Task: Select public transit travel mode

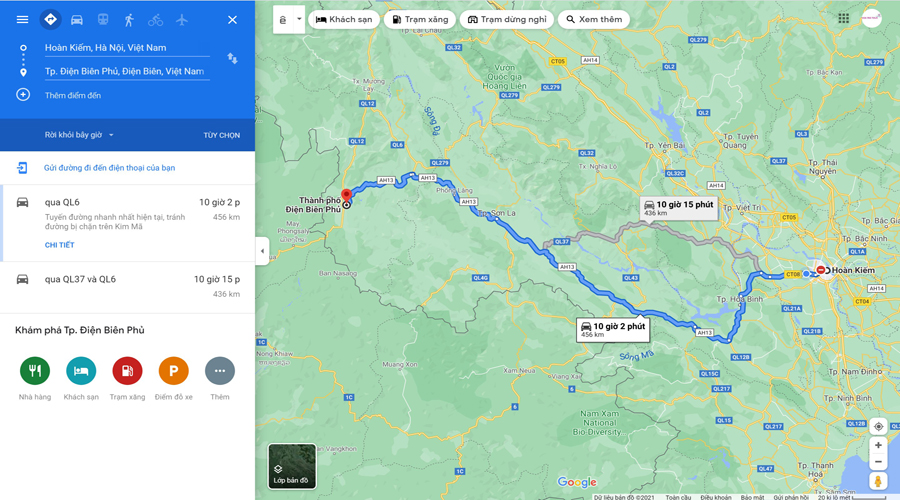Action: click(103, 20)
